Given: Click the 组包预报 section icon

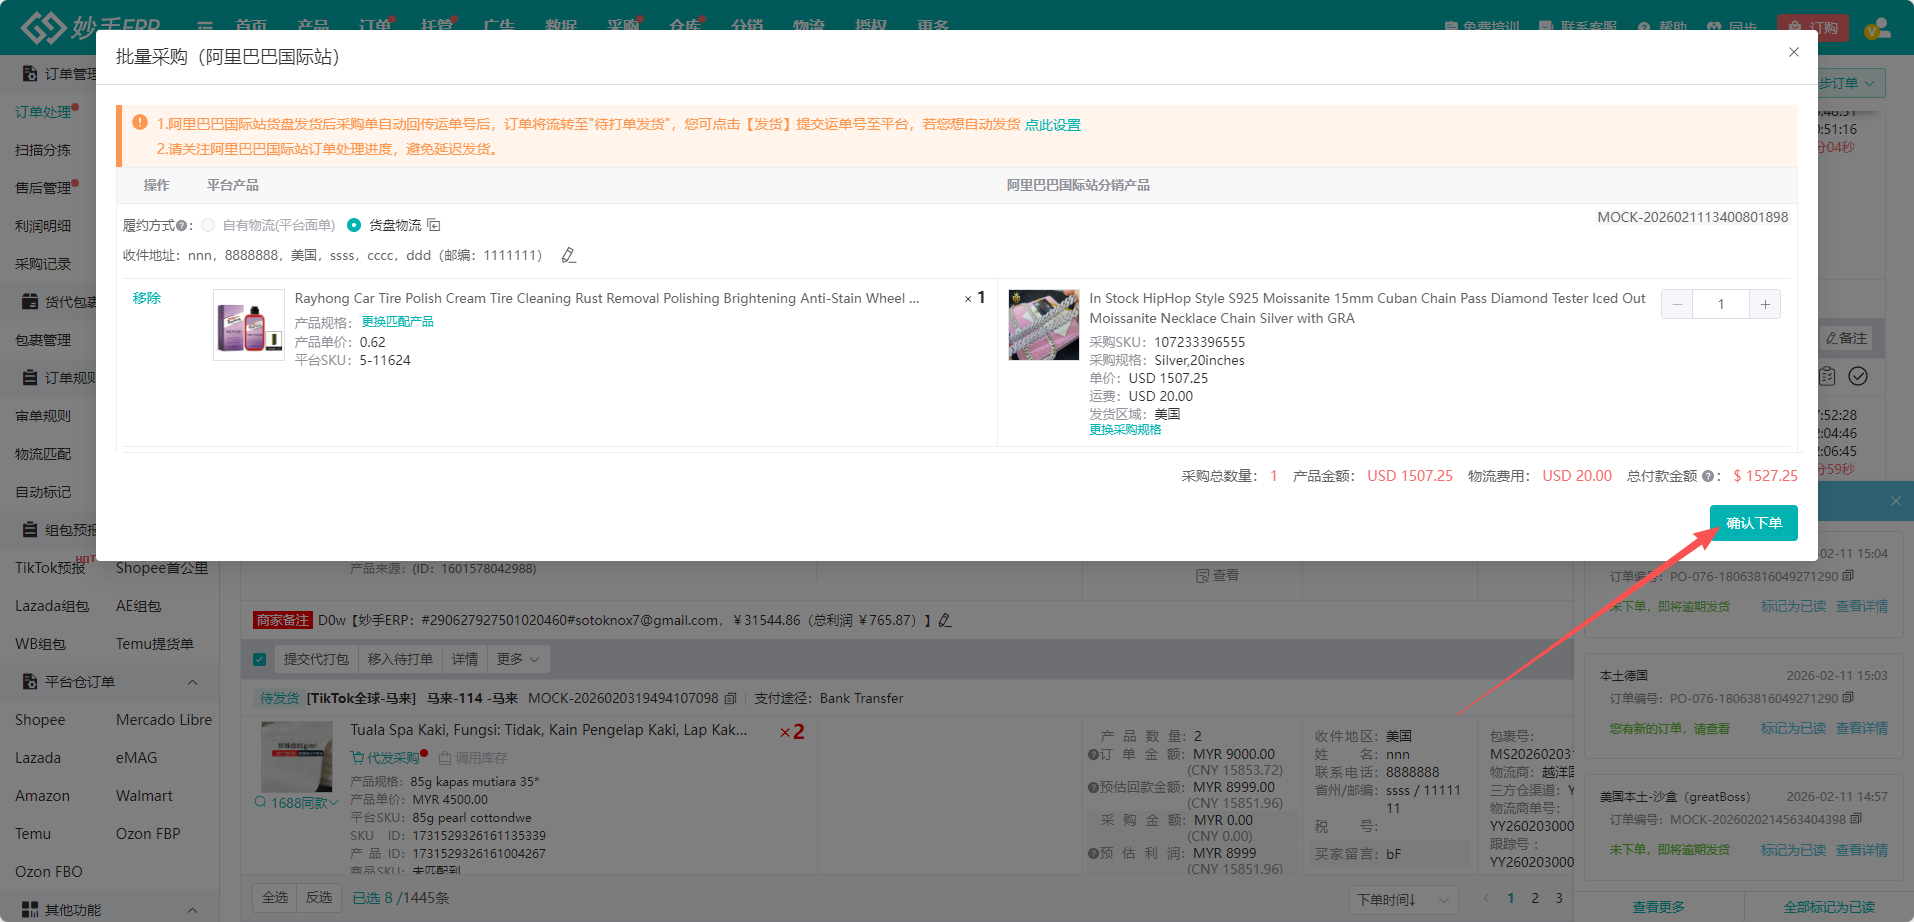Looking at the screenshot, I should (30, 530).
